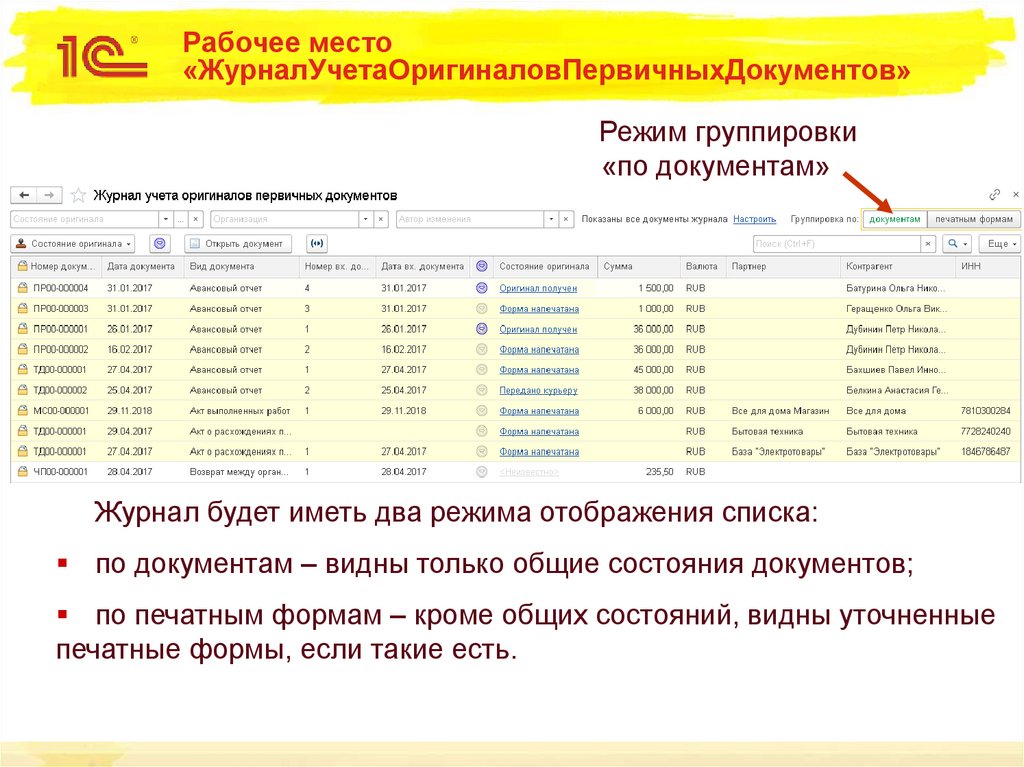Open Форма напечатана link in row МС00-000001

click(x=539, y=410)
